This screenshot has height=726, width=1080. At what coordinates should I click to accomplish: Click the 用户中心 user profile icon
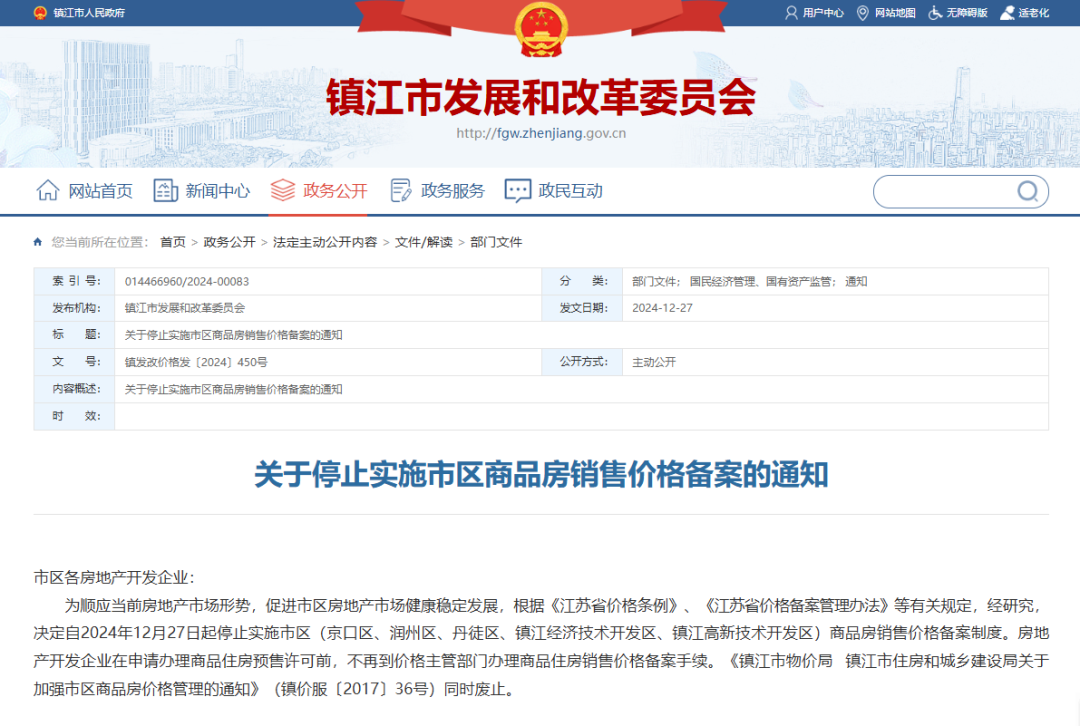pyautogui.click(x=790, y=13)
